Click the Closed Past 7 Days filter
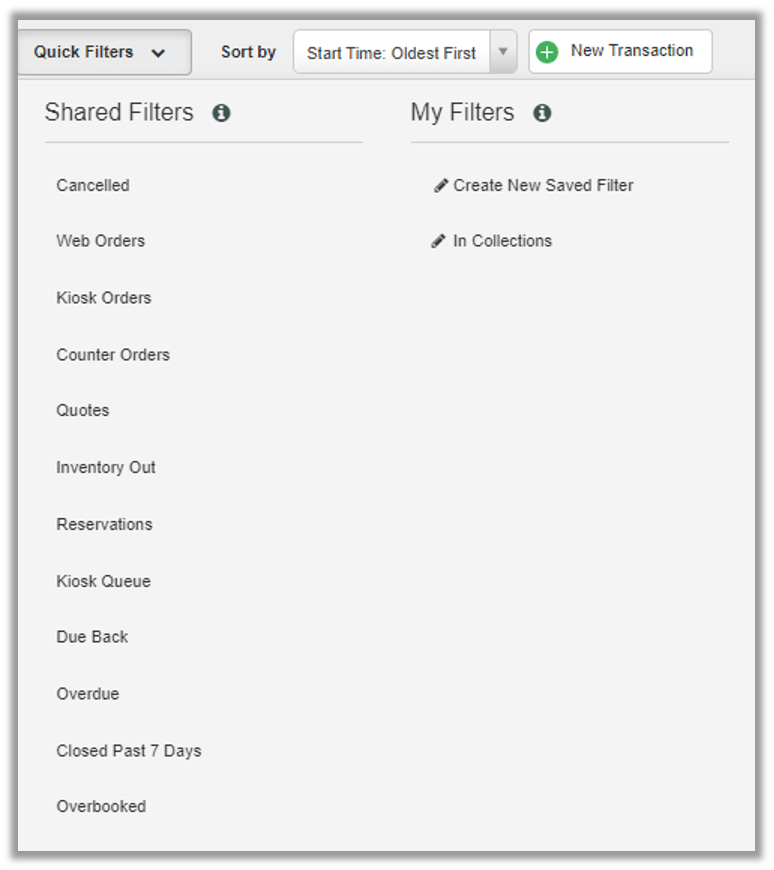774x870 pixels. 129,751
